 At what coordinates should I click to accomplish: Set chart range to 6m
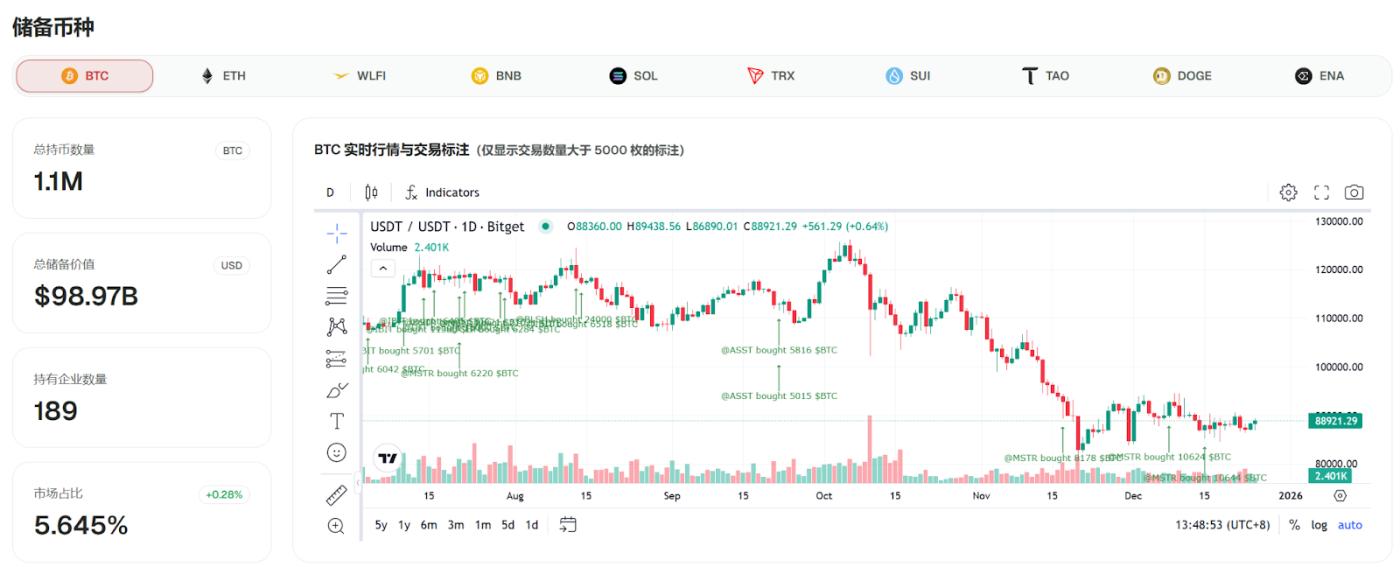(428, 525)
